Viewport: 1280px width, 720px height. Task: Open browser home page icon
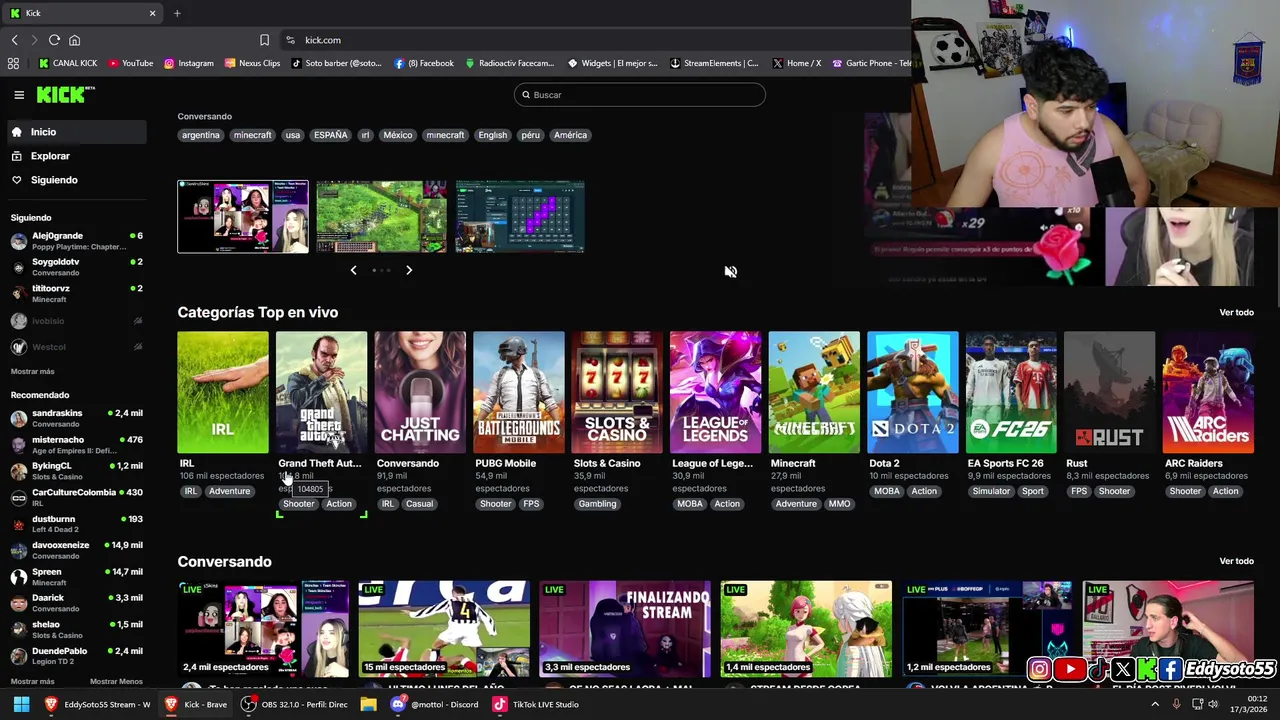click(74, 40)
